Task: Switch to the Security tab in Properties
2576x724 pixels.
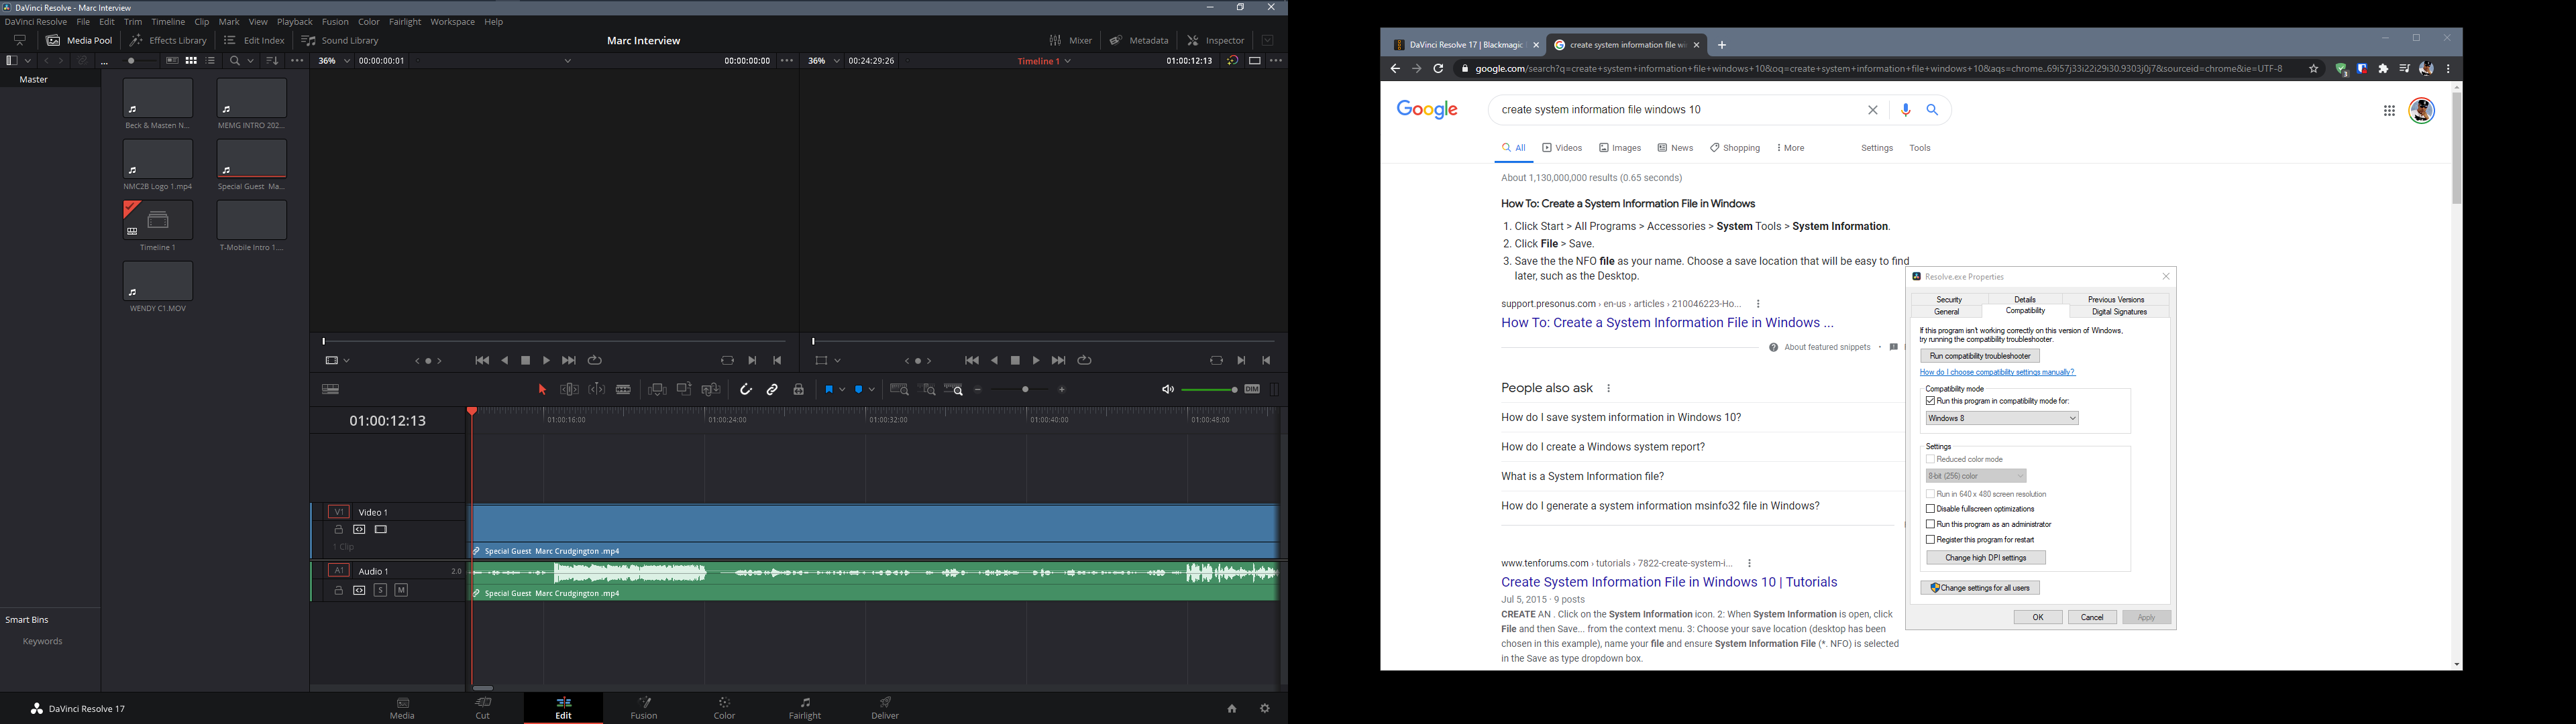Action: coord(1949,300)
